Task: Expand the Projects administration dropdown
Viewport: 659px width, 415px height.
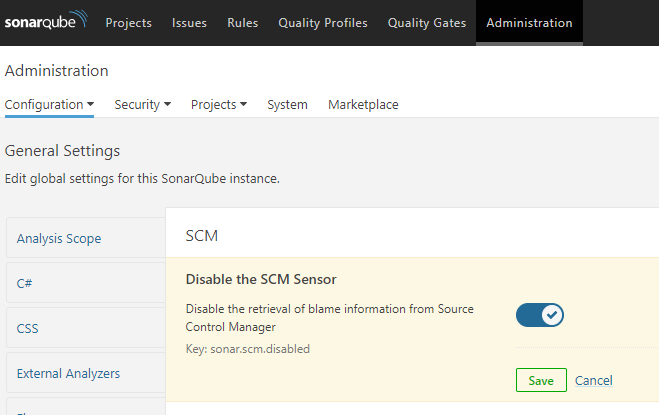Action: [x=218, y=104]
